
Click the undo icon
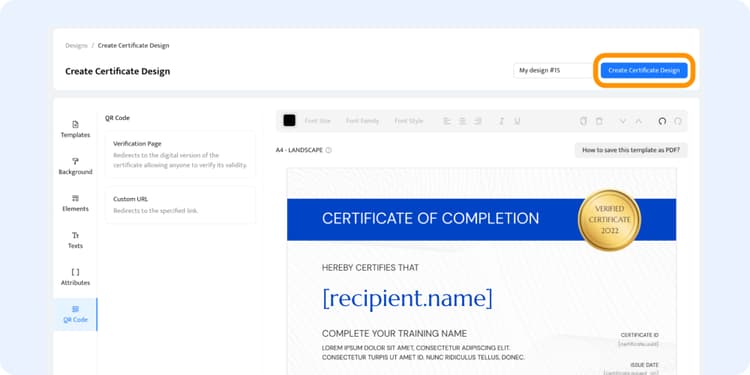662,121
